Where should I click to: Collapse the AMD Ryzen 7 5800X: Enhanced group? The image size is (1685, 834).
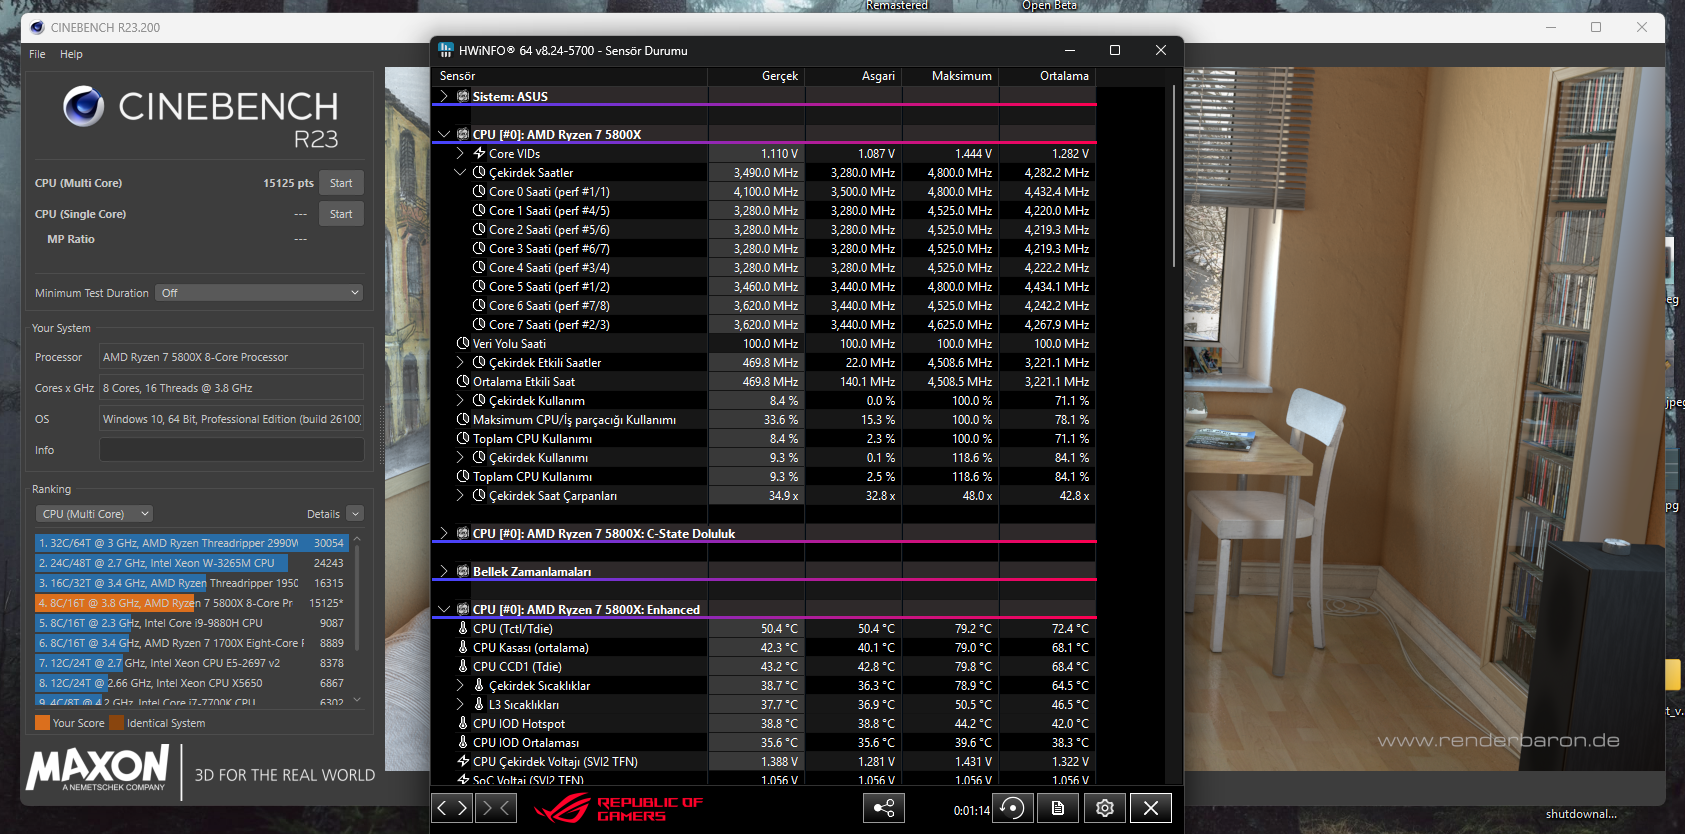444,609
